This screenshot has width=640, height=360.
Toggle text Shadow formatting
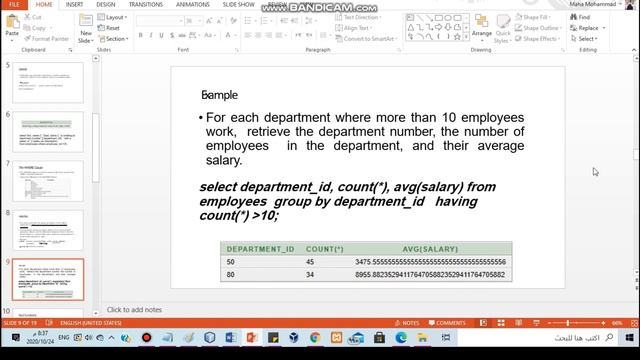(172, 36)
